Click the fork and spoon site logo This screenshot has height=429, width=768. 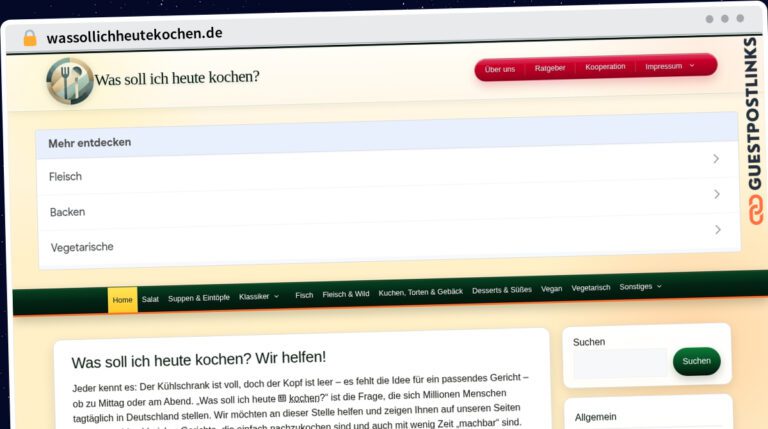(70, 81)
